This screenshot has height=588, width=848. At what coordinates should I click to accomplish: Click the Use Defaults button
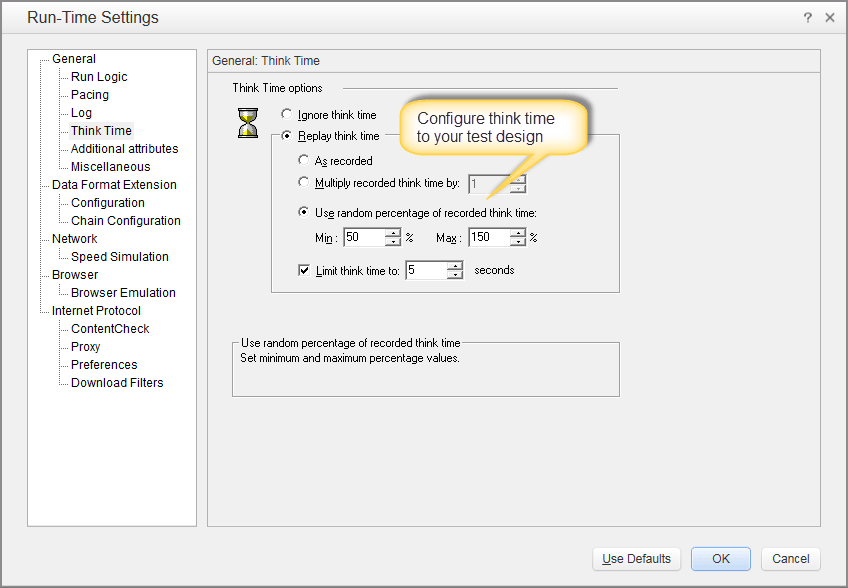click(636, 559)
